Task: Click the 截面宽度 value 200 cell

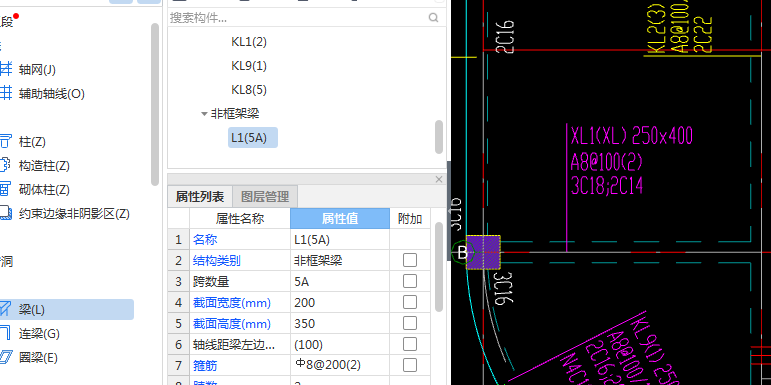Action: 340,302
